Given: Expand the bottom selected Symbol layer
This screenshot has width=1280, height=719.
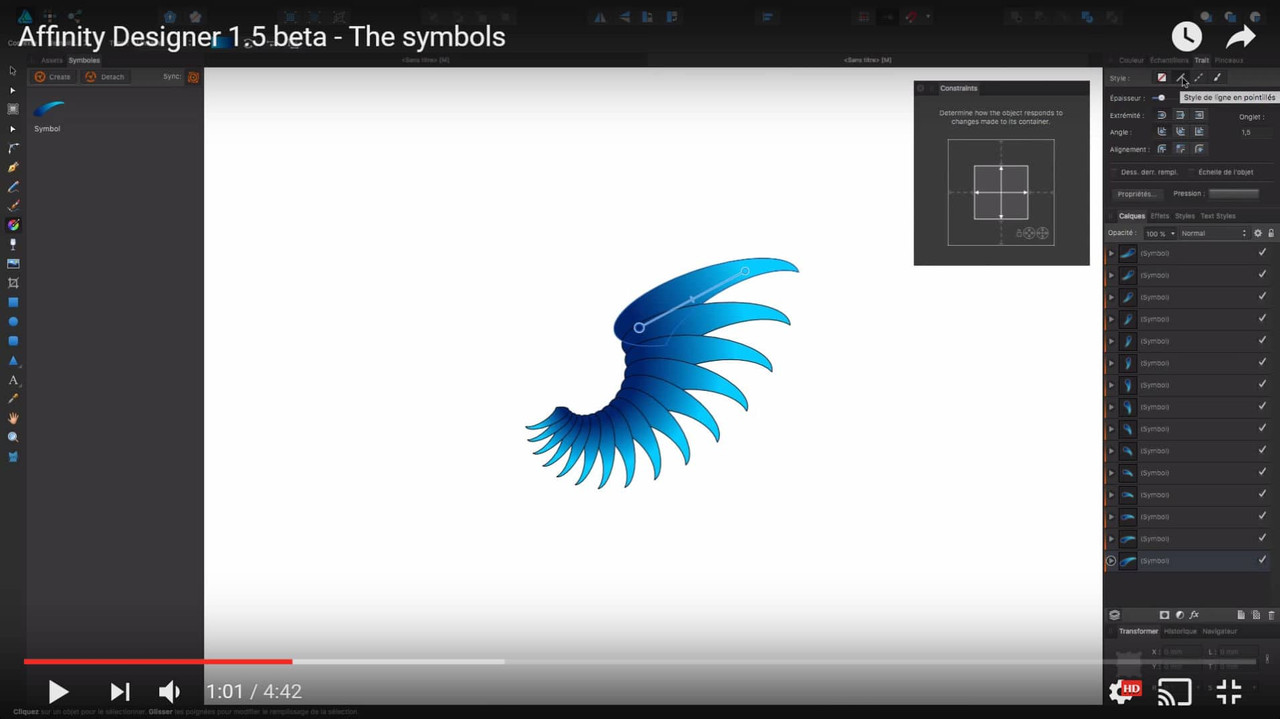Looking at the screenshot, I should pos(1111,561).
